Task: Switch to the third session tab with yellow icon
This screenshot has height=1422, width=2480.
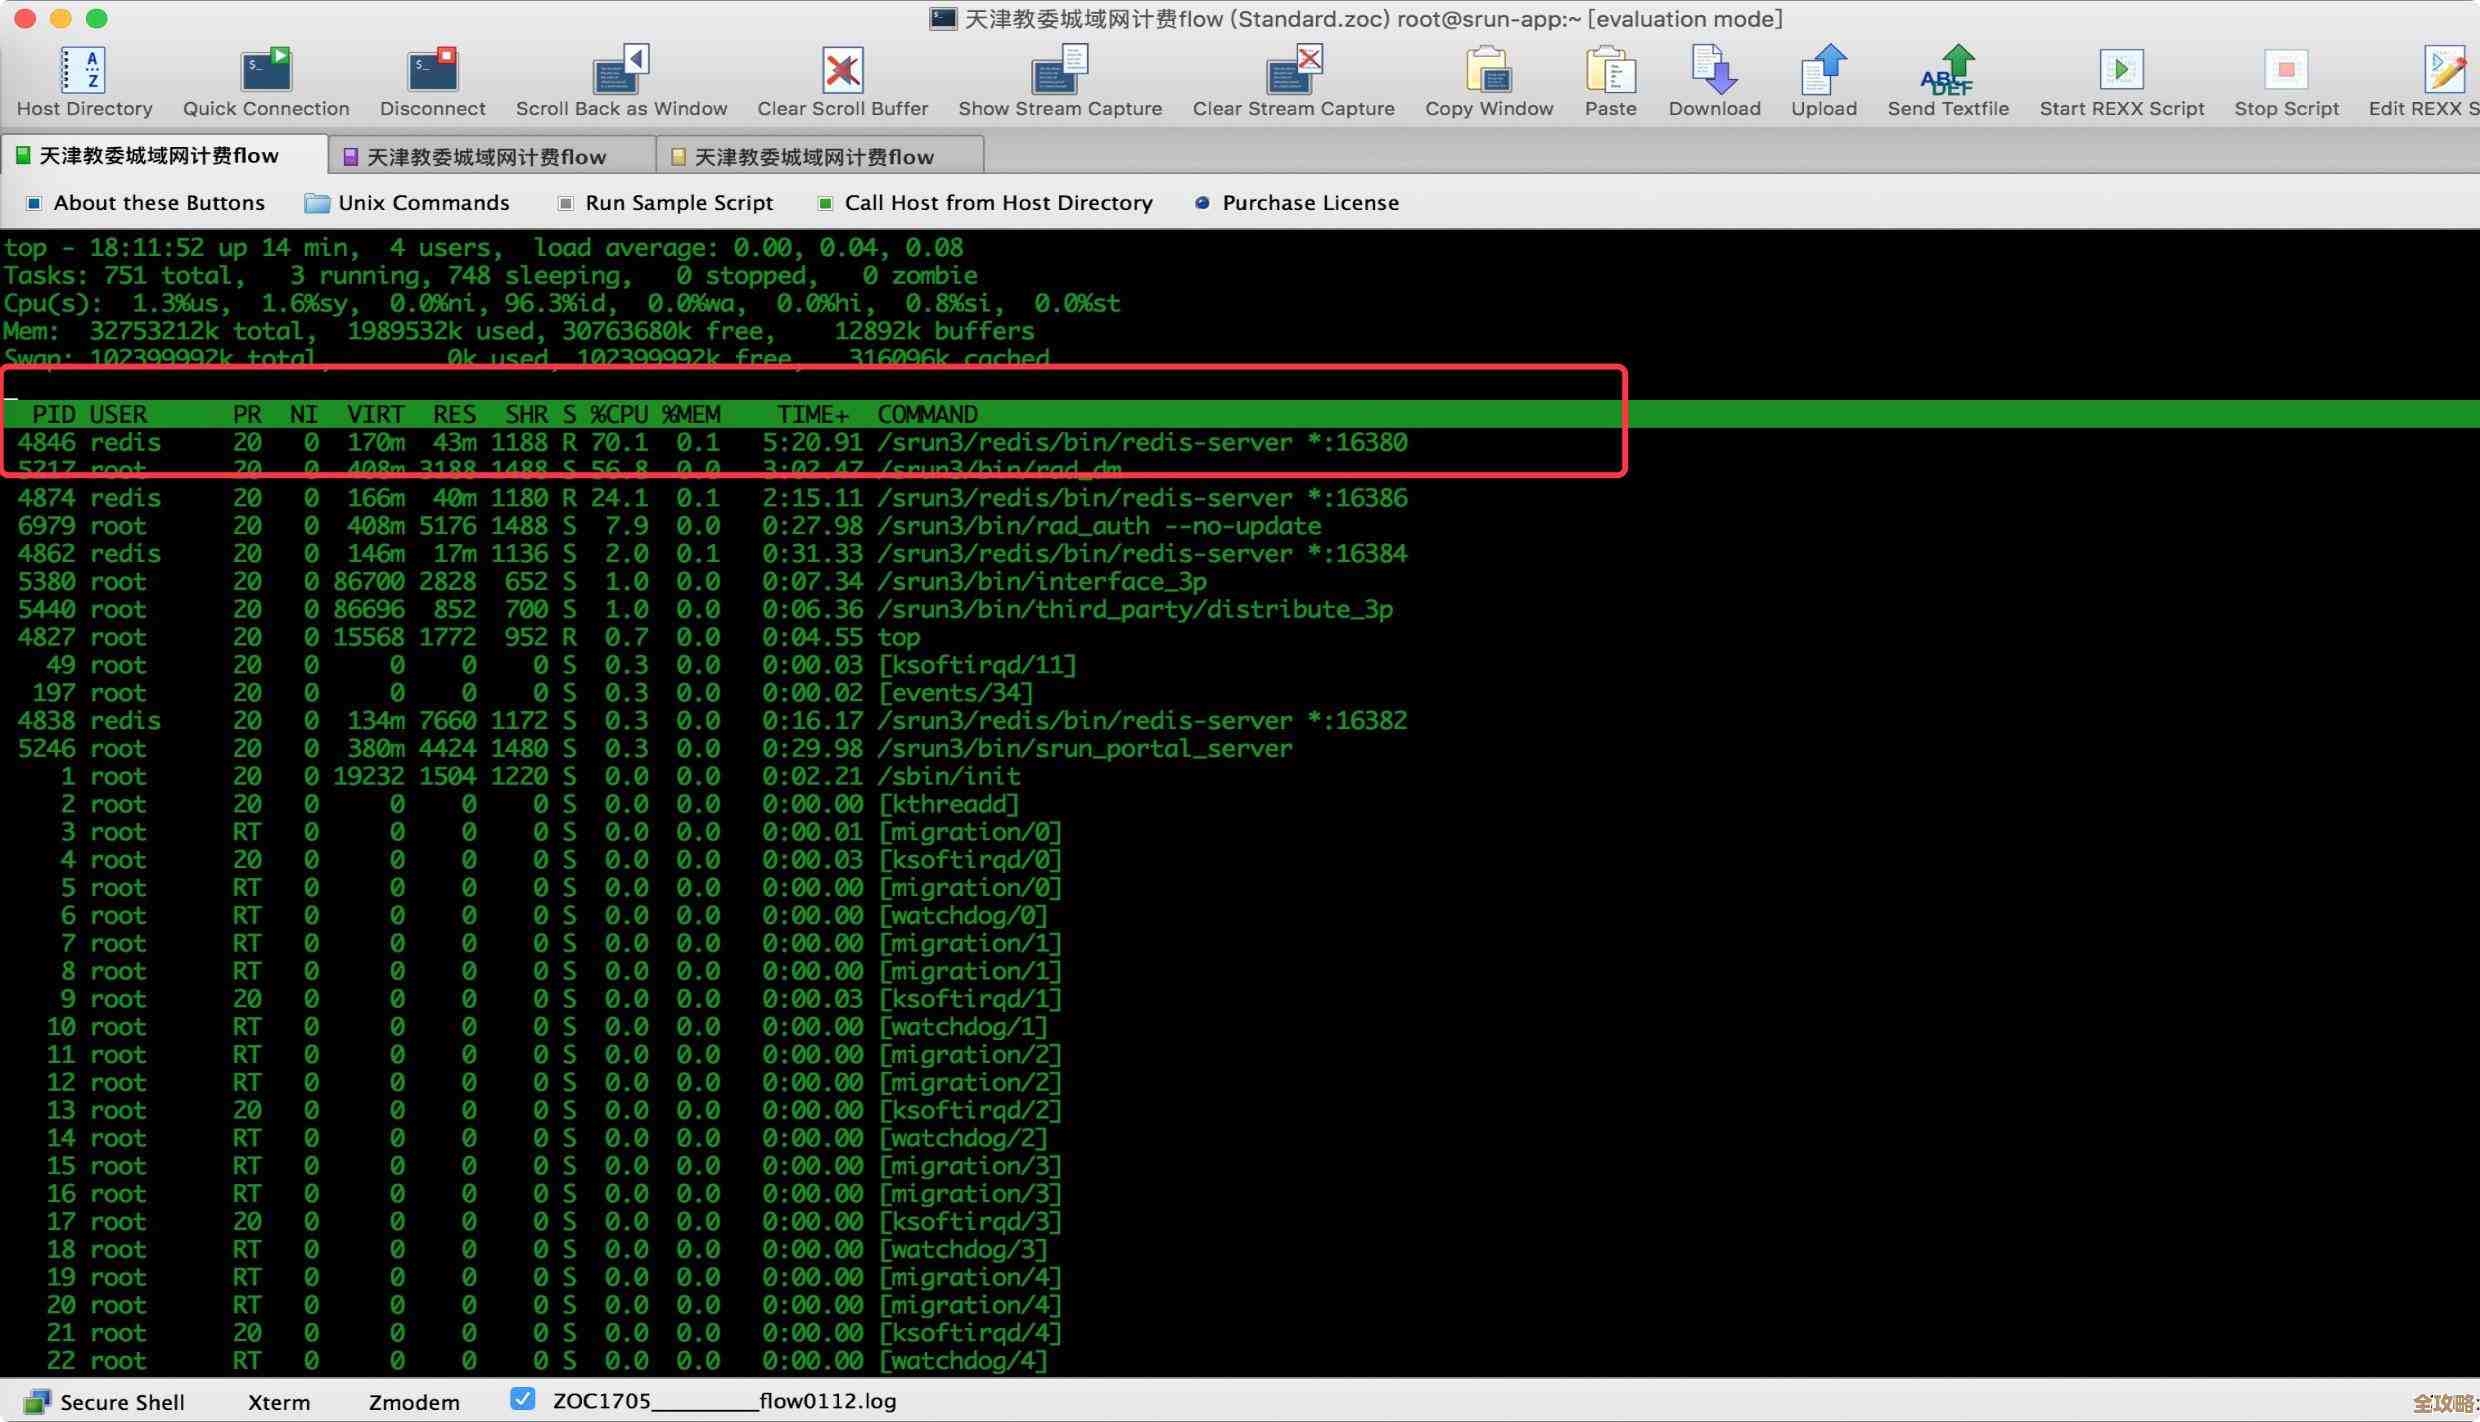Action: tap(813, 157)
